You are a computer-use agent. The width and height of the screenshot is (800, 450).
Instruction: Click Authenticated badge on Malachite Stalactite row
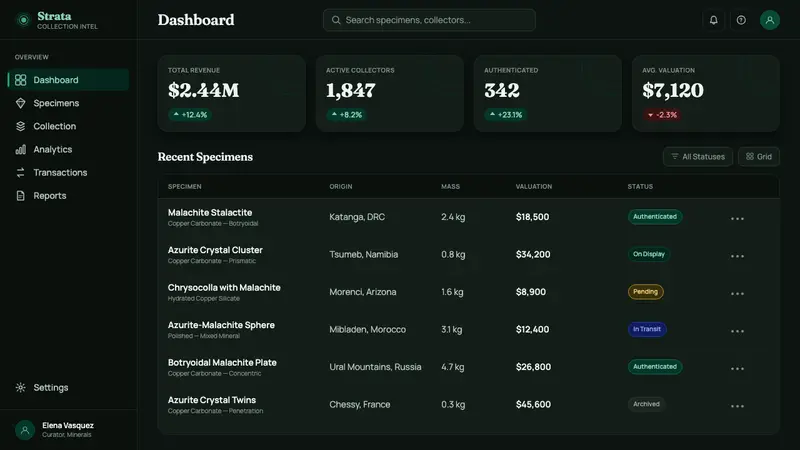pyautogui.click(x=655, y=217)
